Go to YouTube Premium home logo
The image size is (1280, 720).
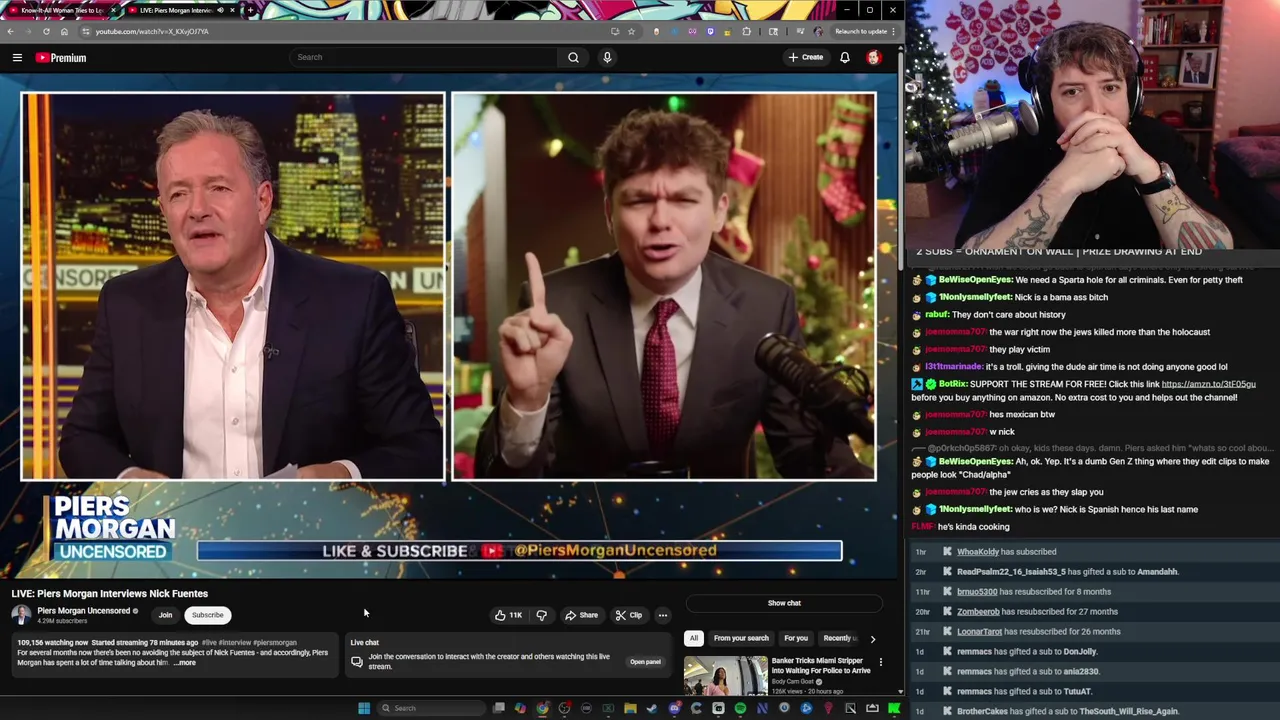[61, 58]
